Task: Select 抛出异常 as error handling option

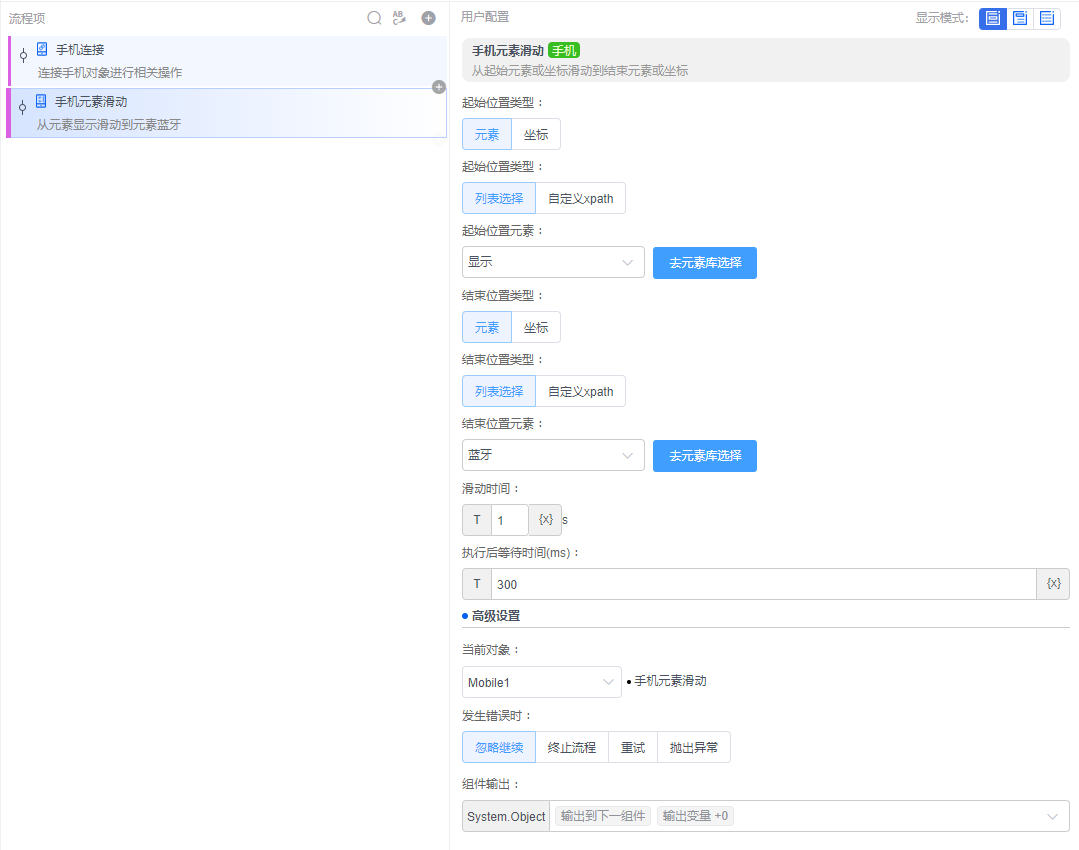Action: [x=694, y=746]
